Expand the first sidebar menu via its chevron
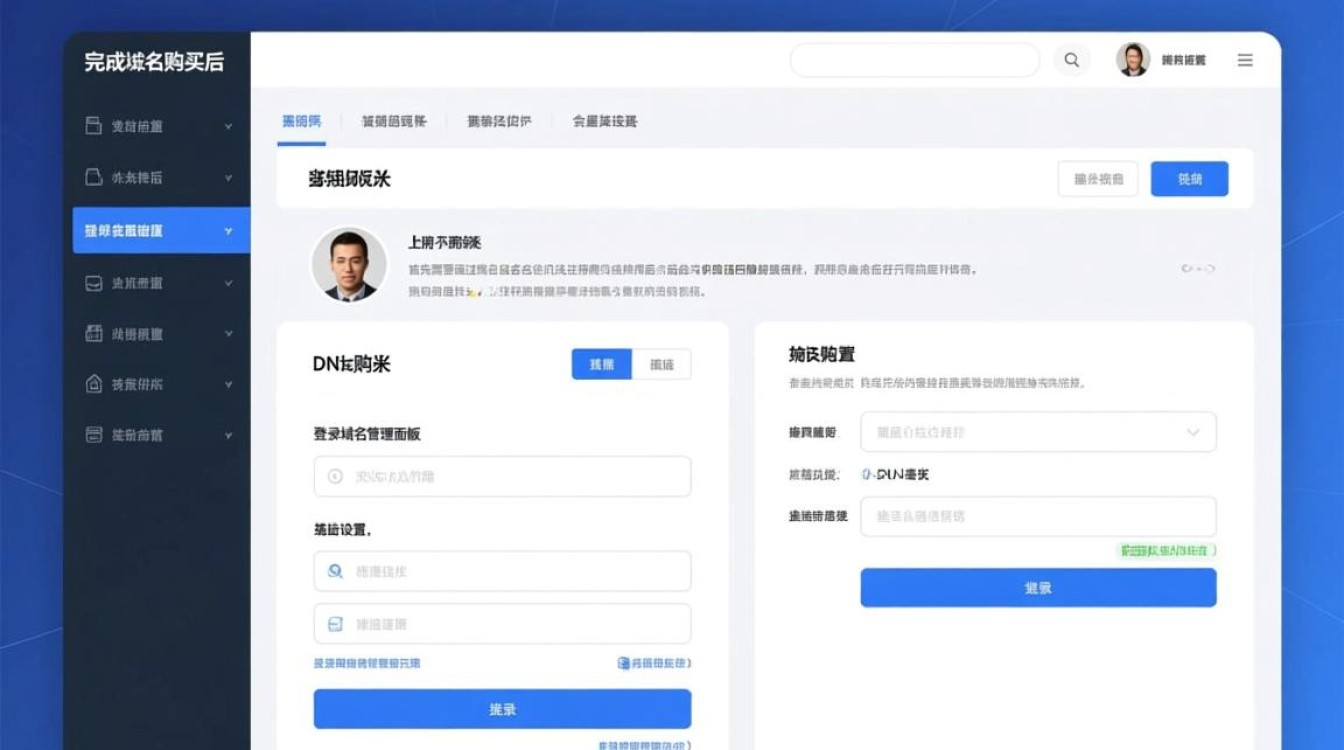Viewport: 1344px width, 750px height. pos(227,125)
